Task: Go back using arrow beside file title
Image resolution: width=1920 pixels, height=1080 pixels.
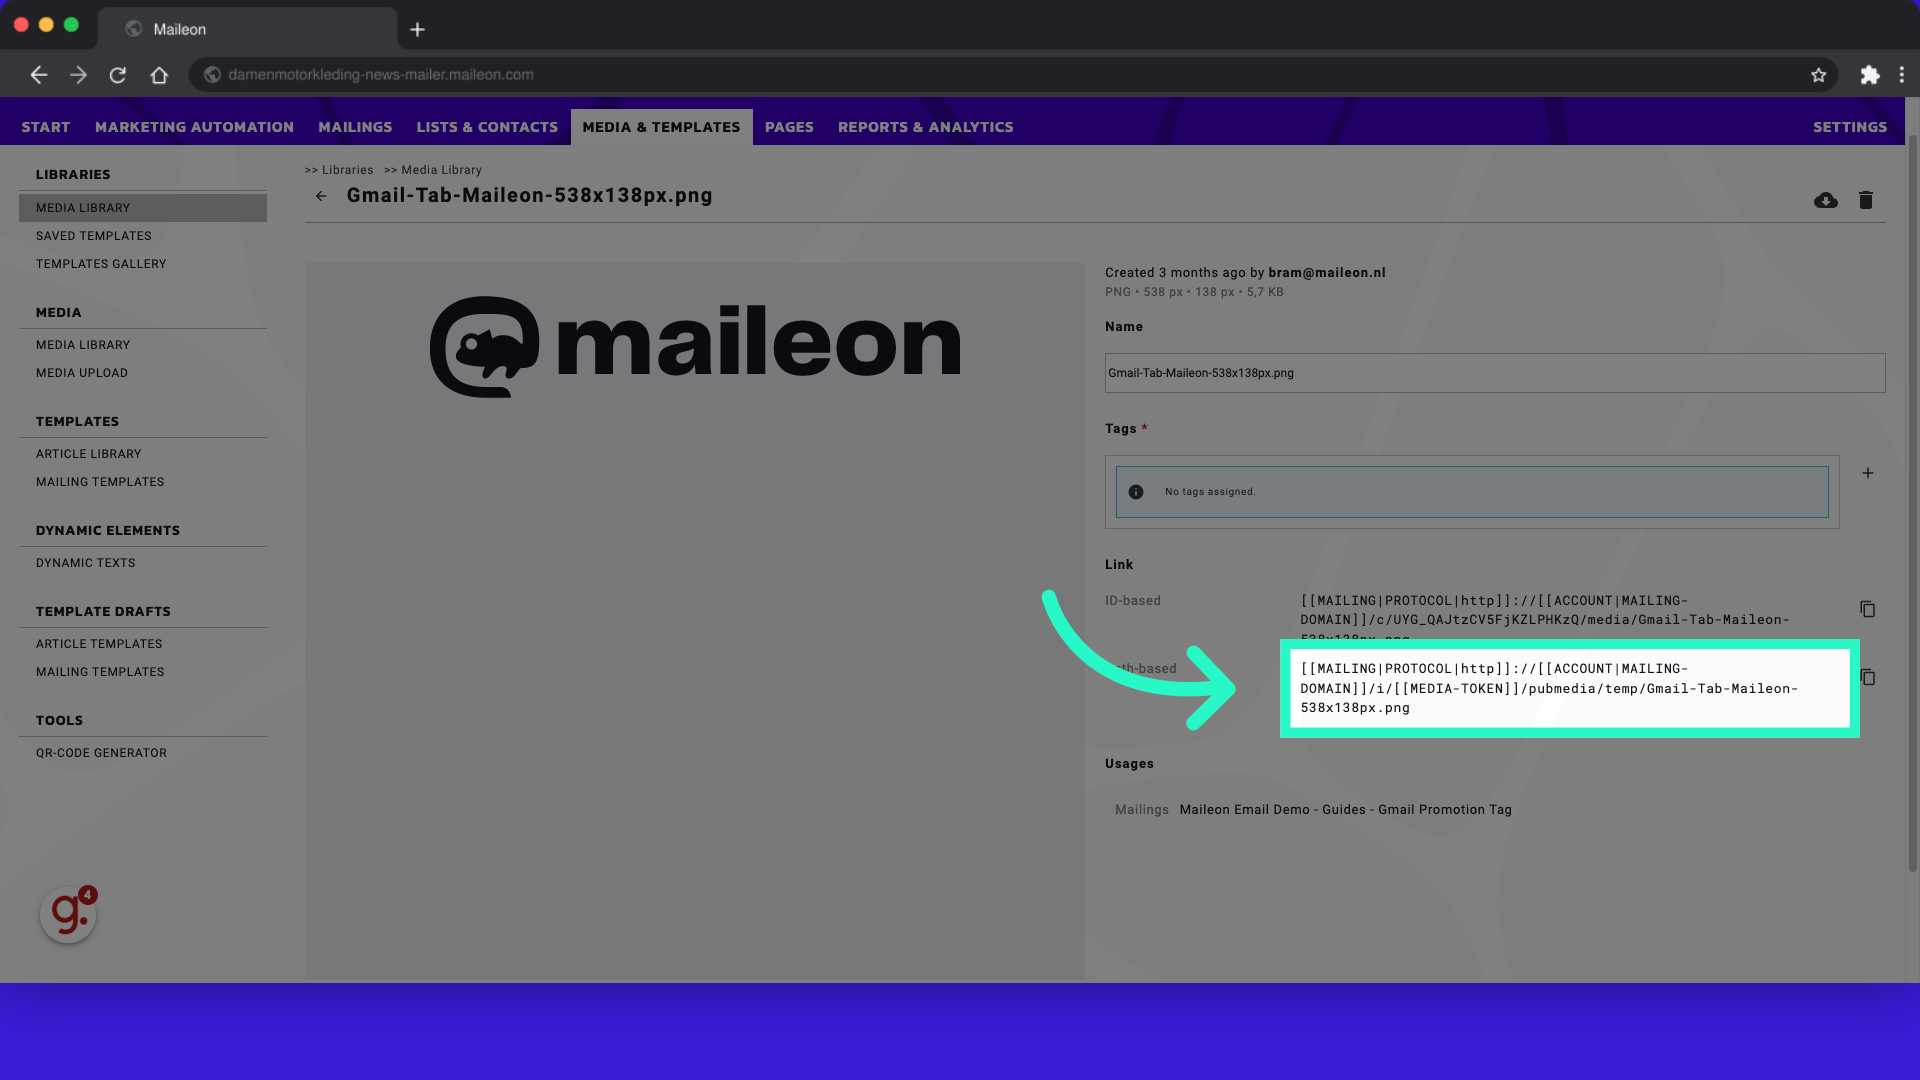Action: point(321,196)
